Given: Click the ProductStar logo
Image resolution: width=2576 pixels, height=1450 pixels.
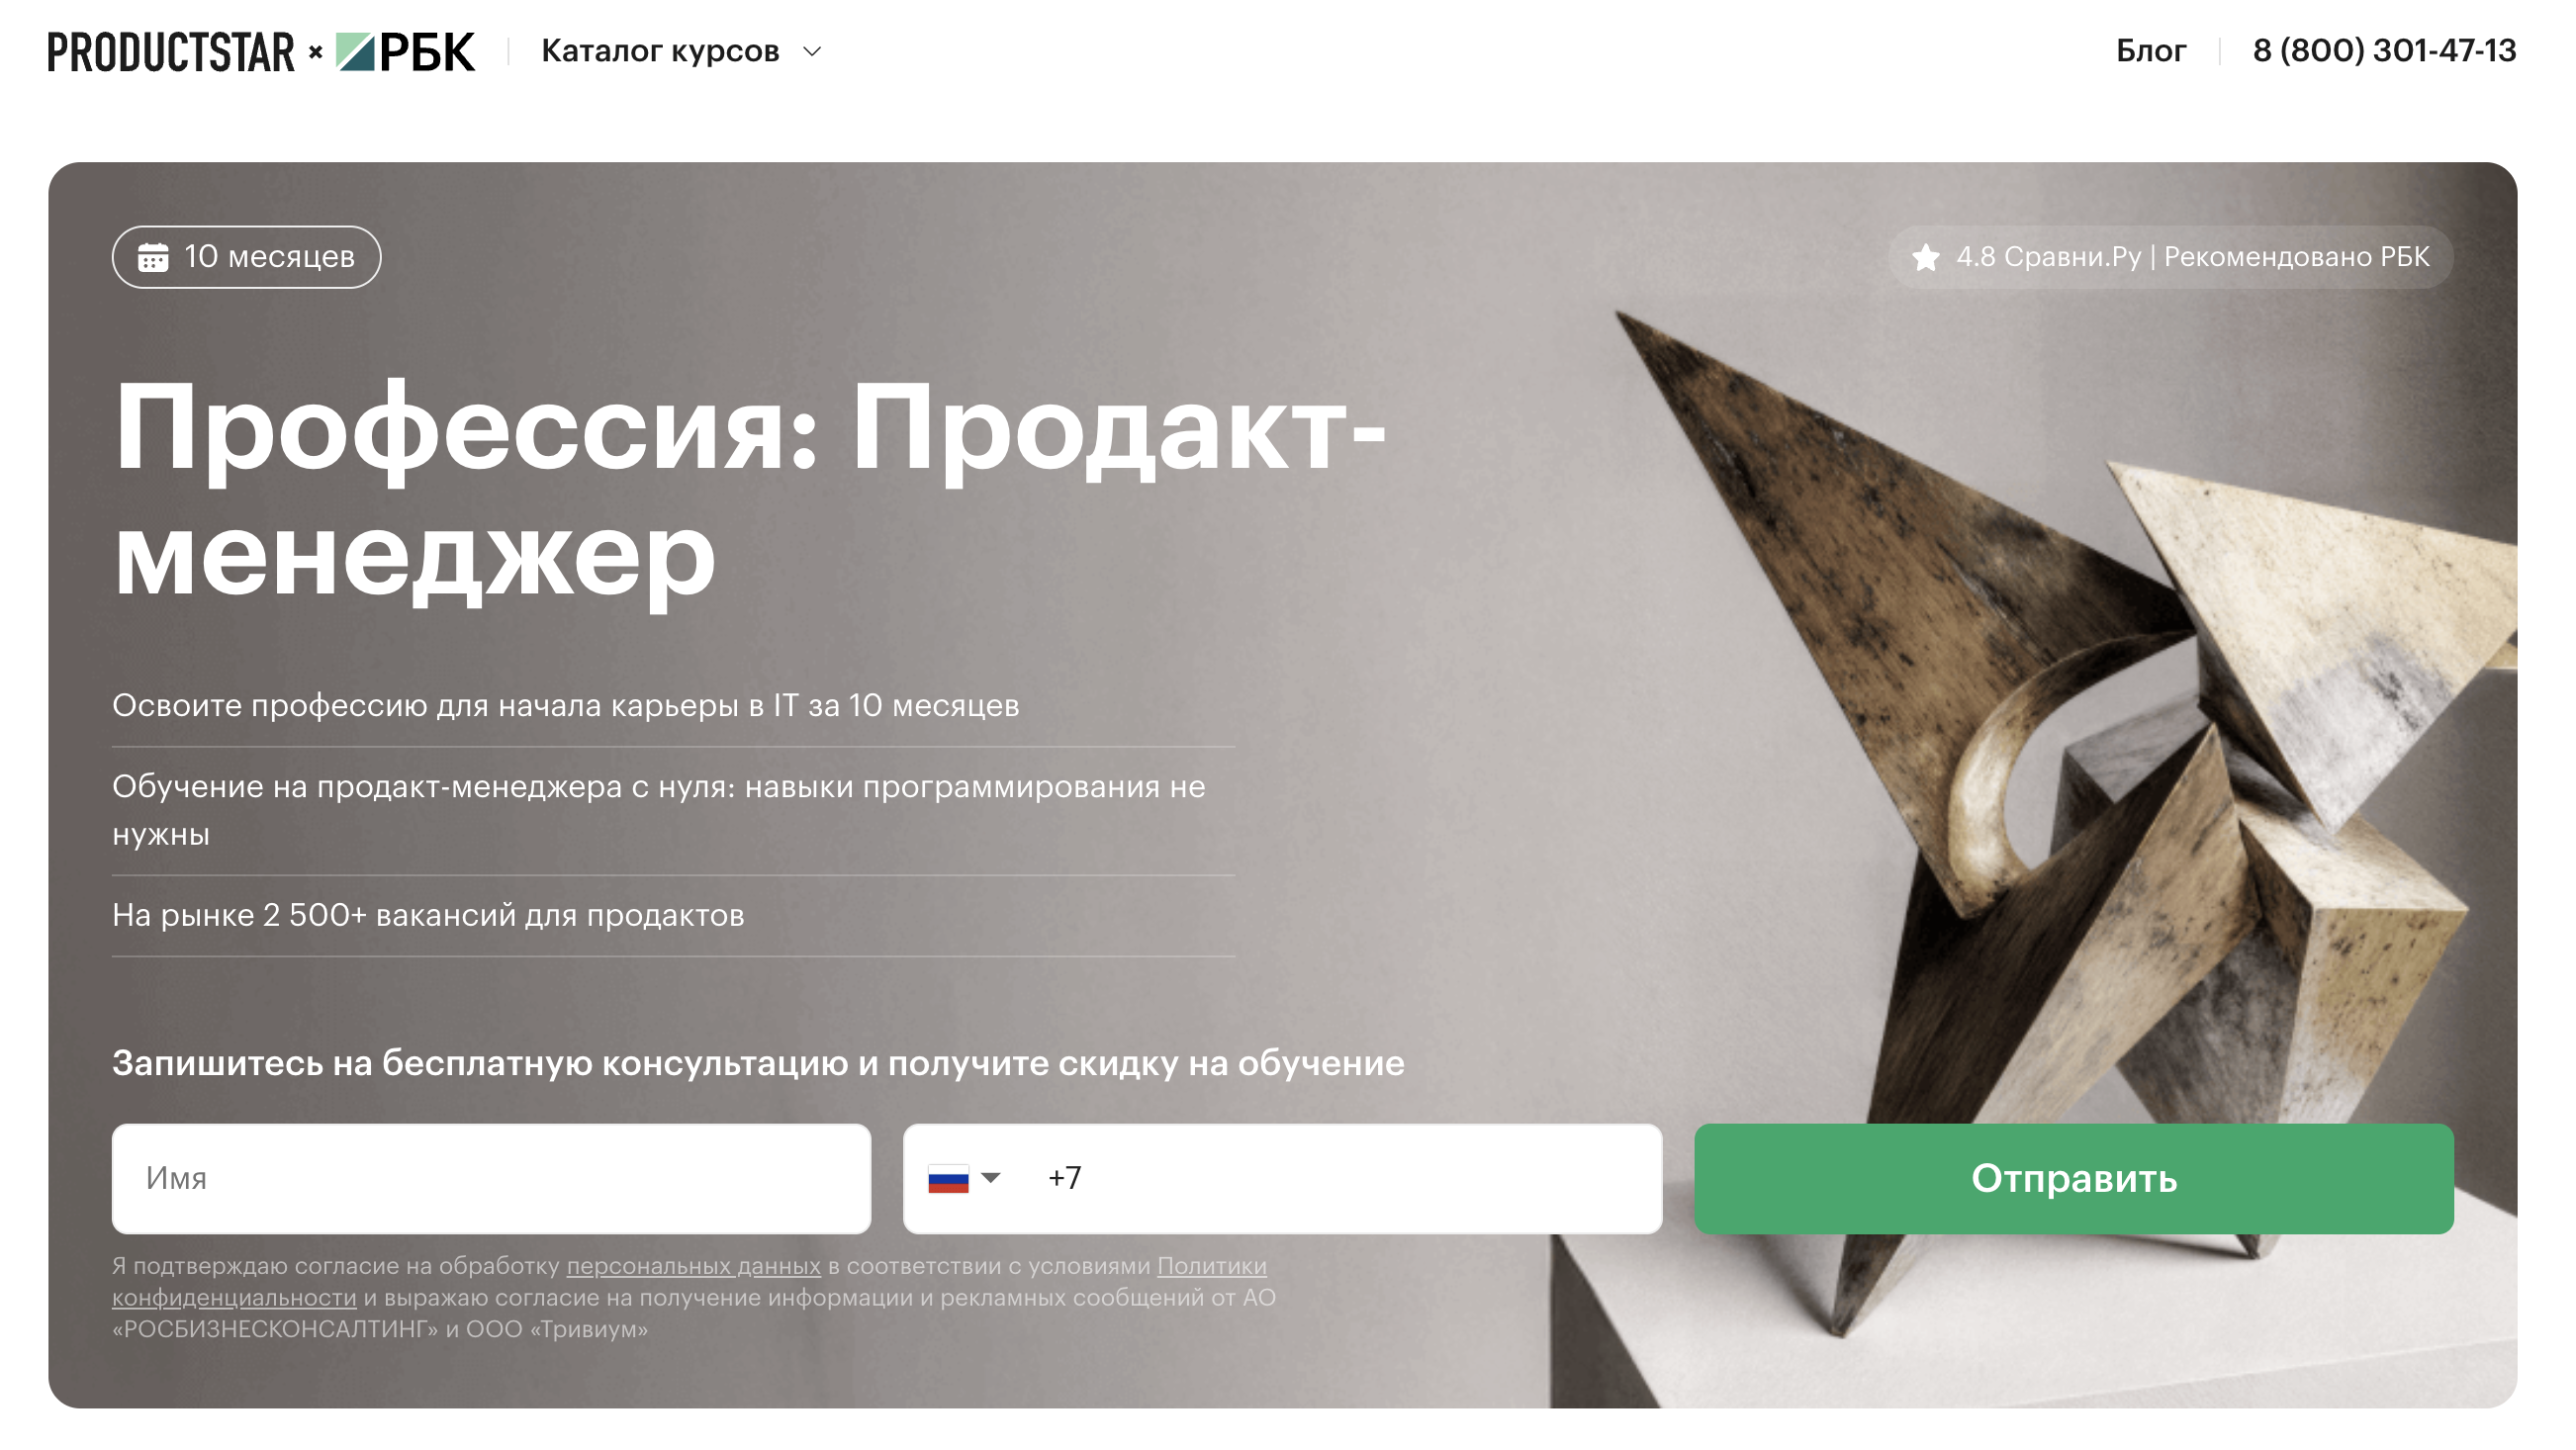Looking at the screenshot, I should [x=171, y=52].
